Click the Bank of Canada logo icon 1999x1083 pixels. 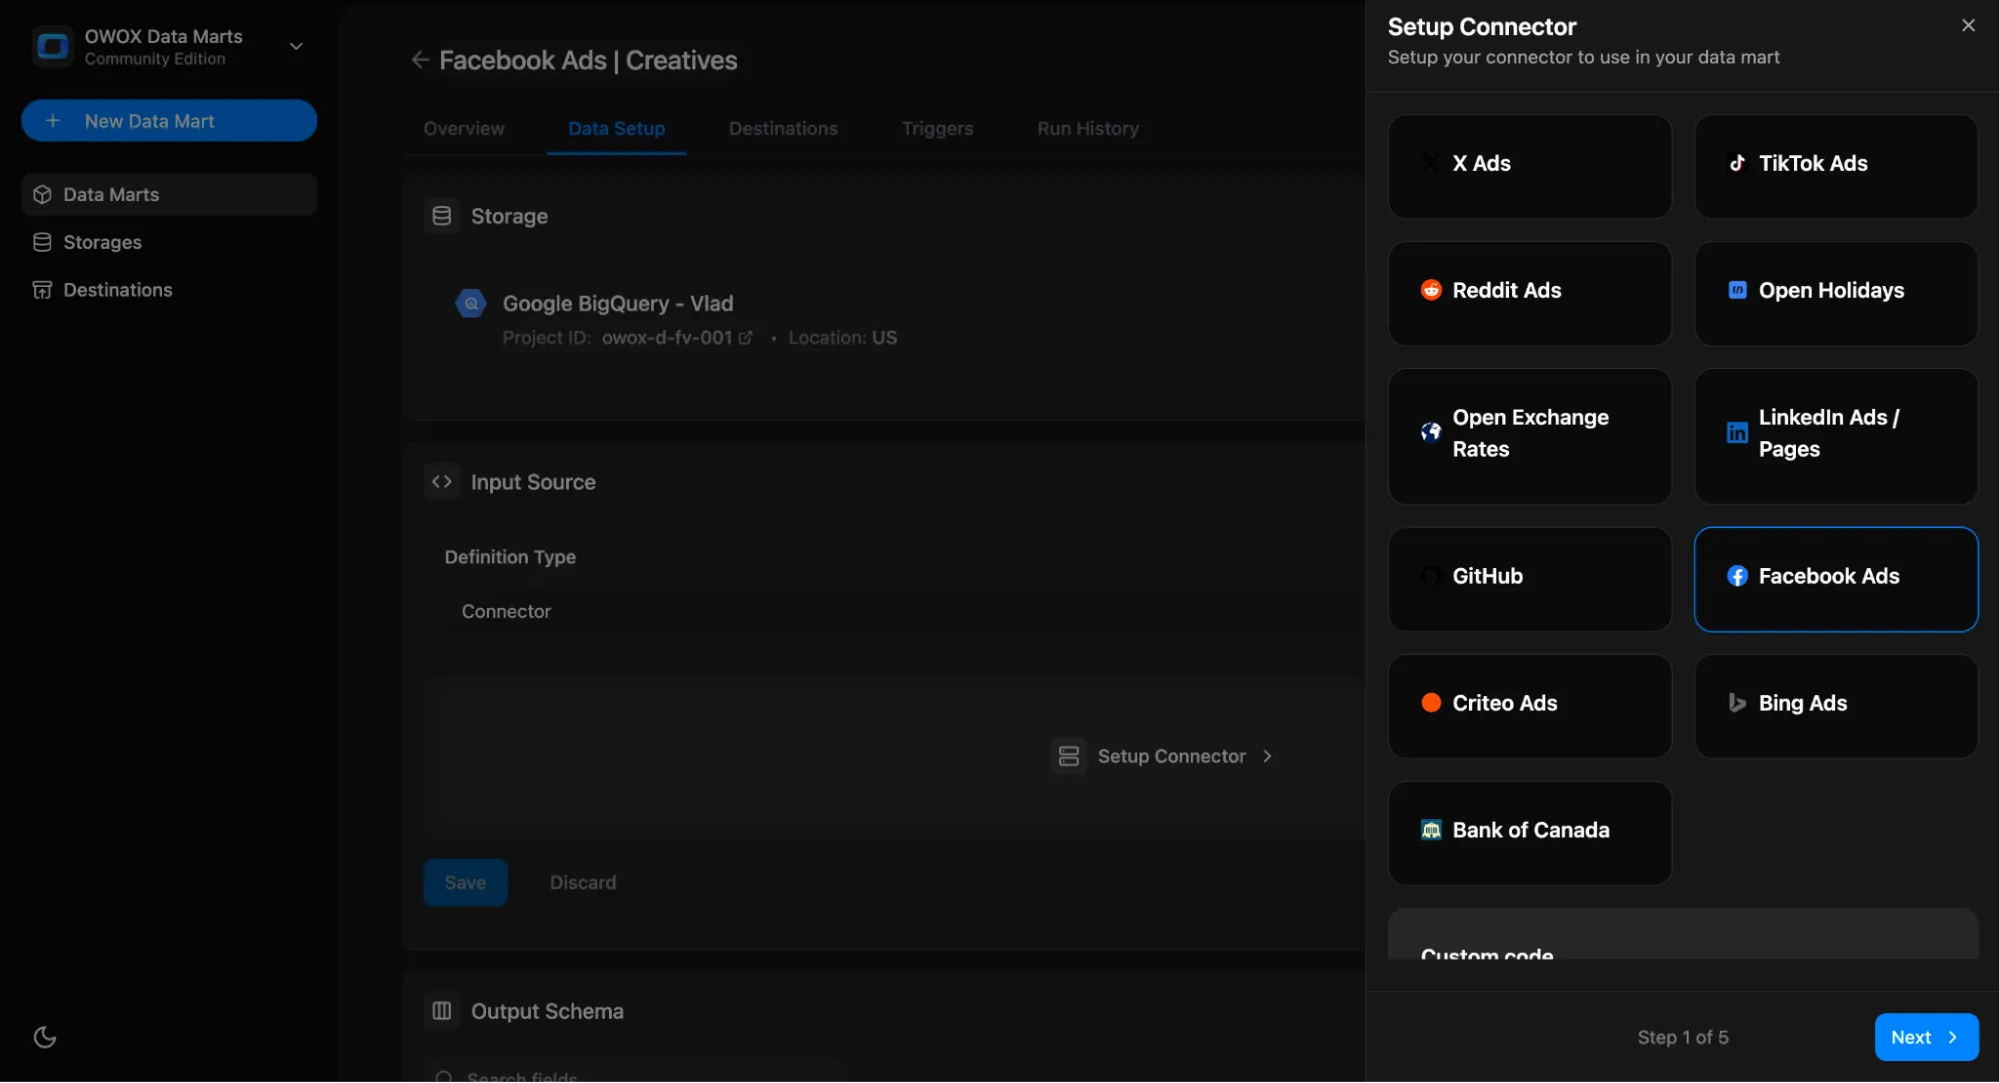click(1431, 830)
